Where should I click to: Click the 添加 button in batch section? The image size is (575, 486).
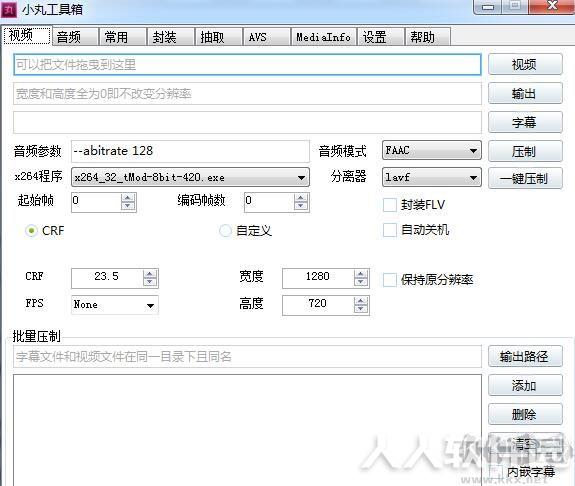(x=525, y=385)
